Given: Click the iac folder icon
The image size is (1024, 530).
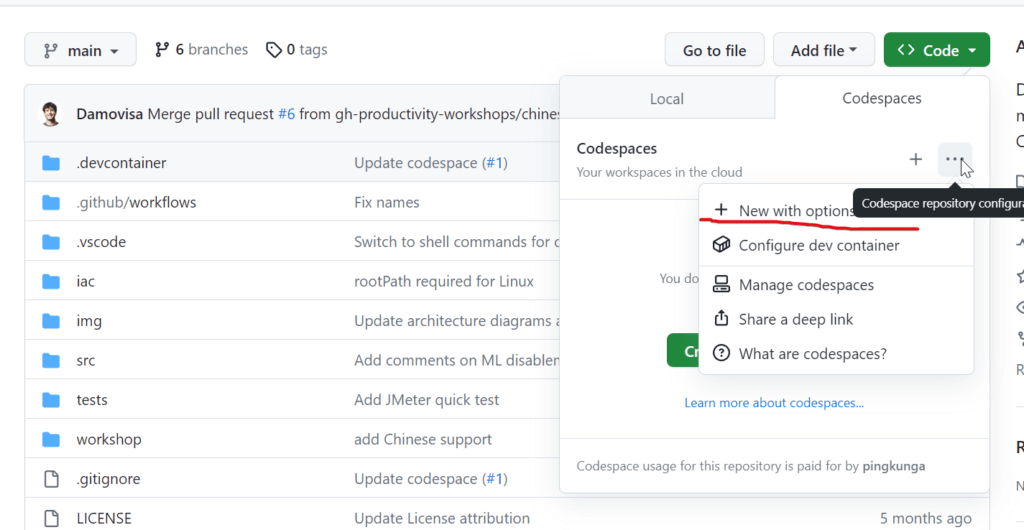Looking at the screenshot, I should [51, 281].
